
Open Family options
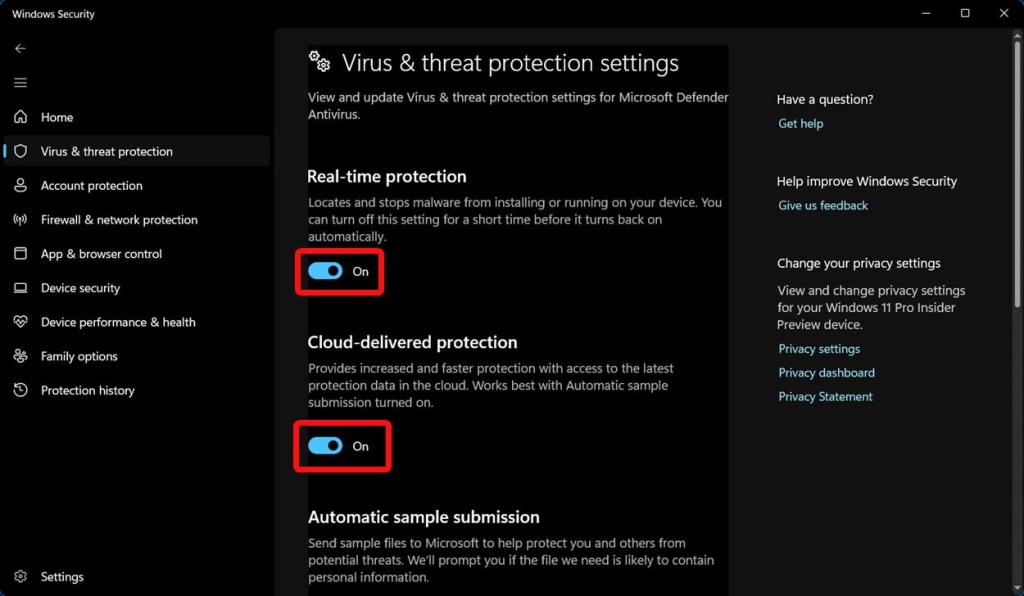coord(77,355)
